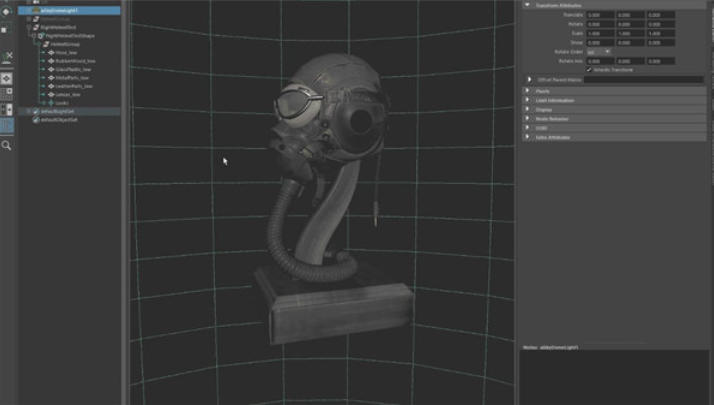Click the magnifier search icon in left toolbar
This screenshot has height=405, width=714.
[6, 145]
